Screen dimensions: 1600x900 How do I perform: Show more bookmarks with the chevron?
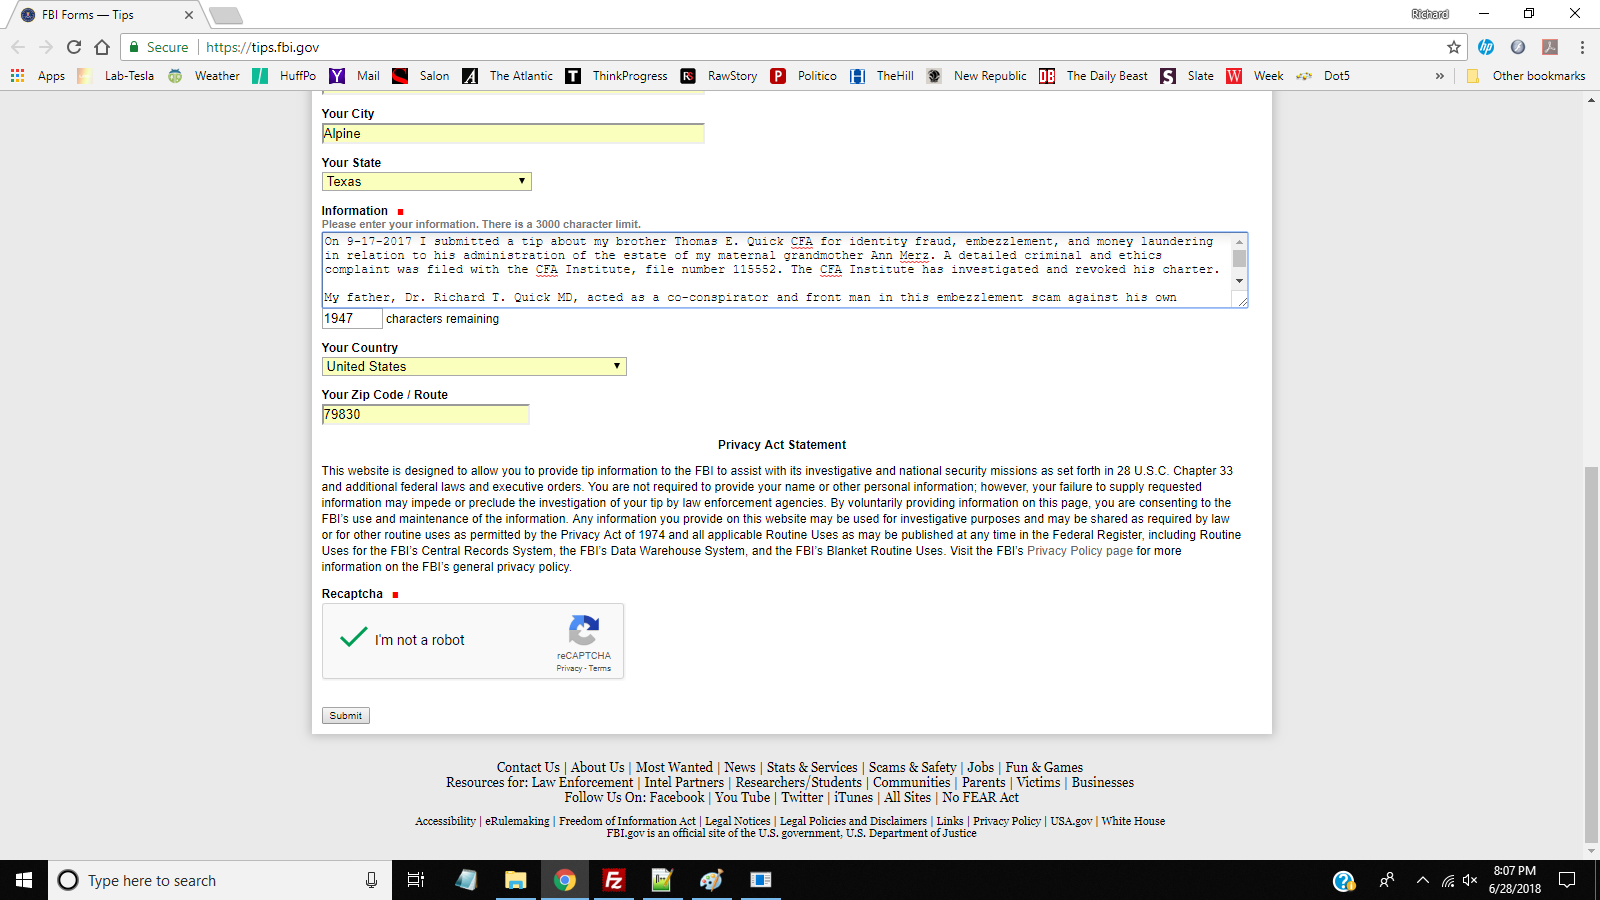tap(1440, 76)
